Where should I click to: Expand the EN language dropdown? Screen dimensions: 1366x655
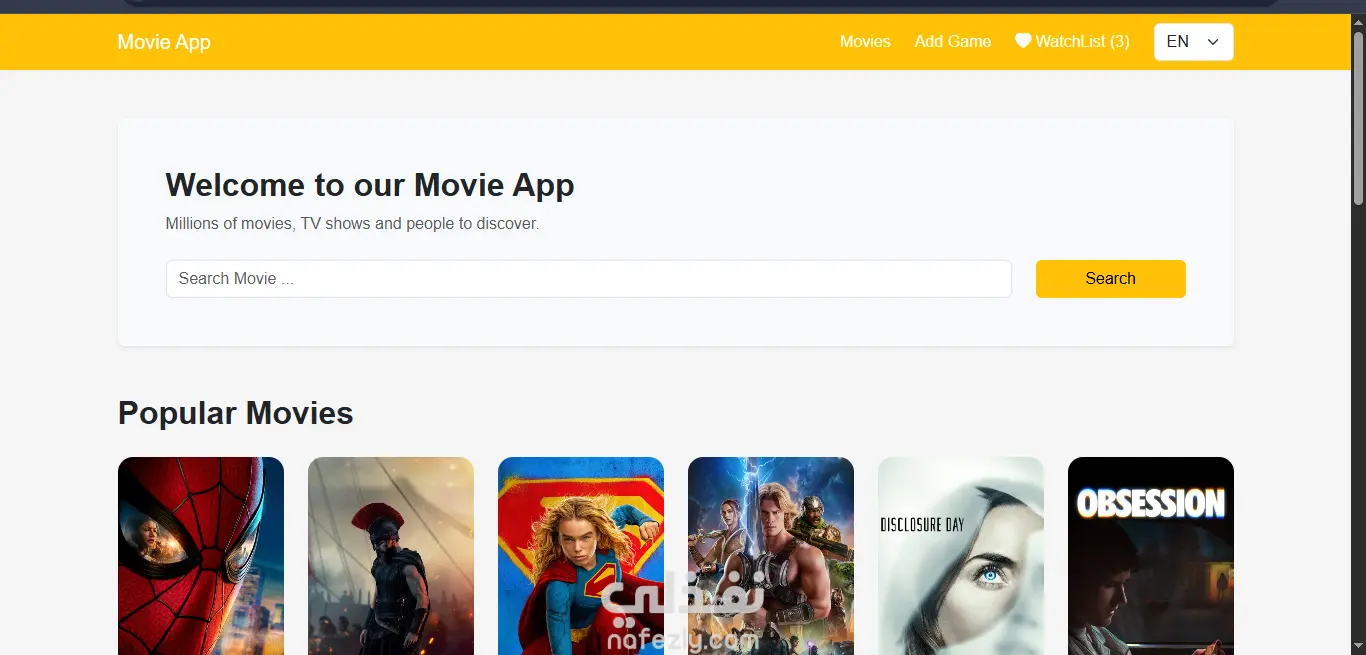pos(1193,42)
